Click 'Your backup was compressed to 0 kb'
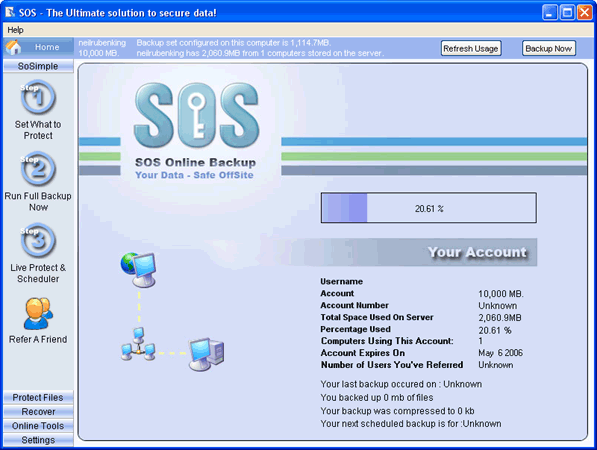Viewport: 597px width, 450px height. [397, 411]
